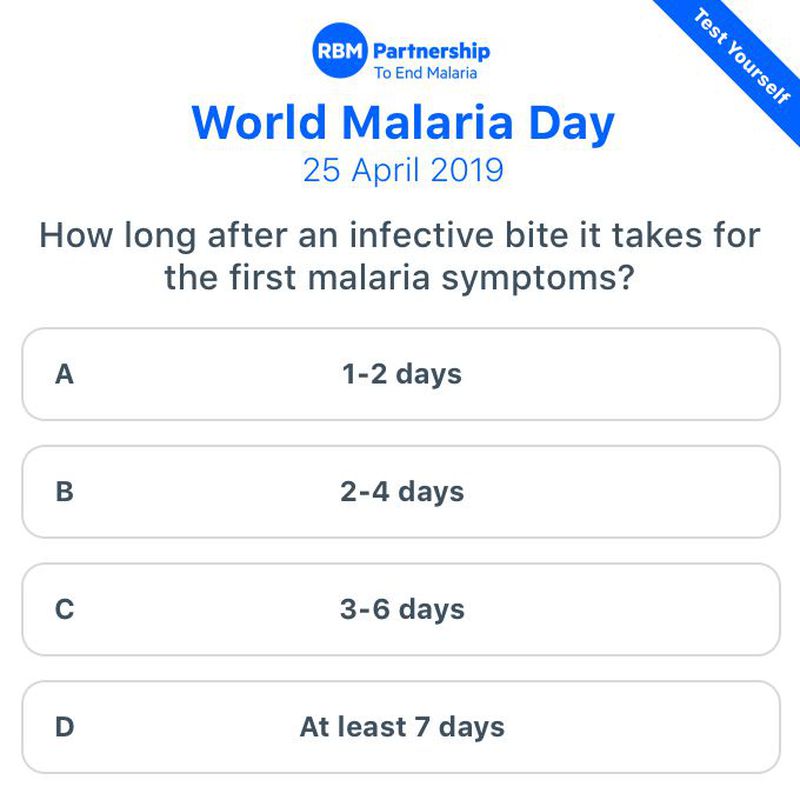Click the "25 April 2019" date text
Screen dimensions: 800x800
click(x=402, y=170)
